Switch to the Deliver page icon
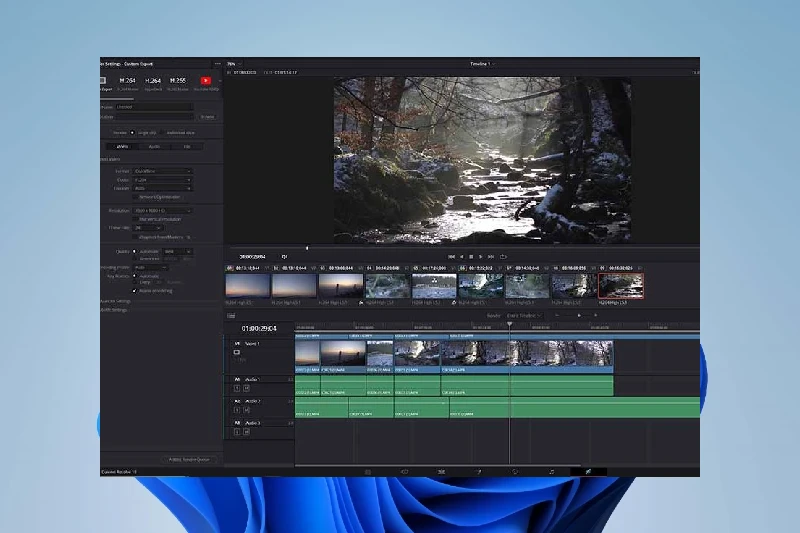Image resolution: width=800 pixels, height=533 pixels. pos(588,472)
